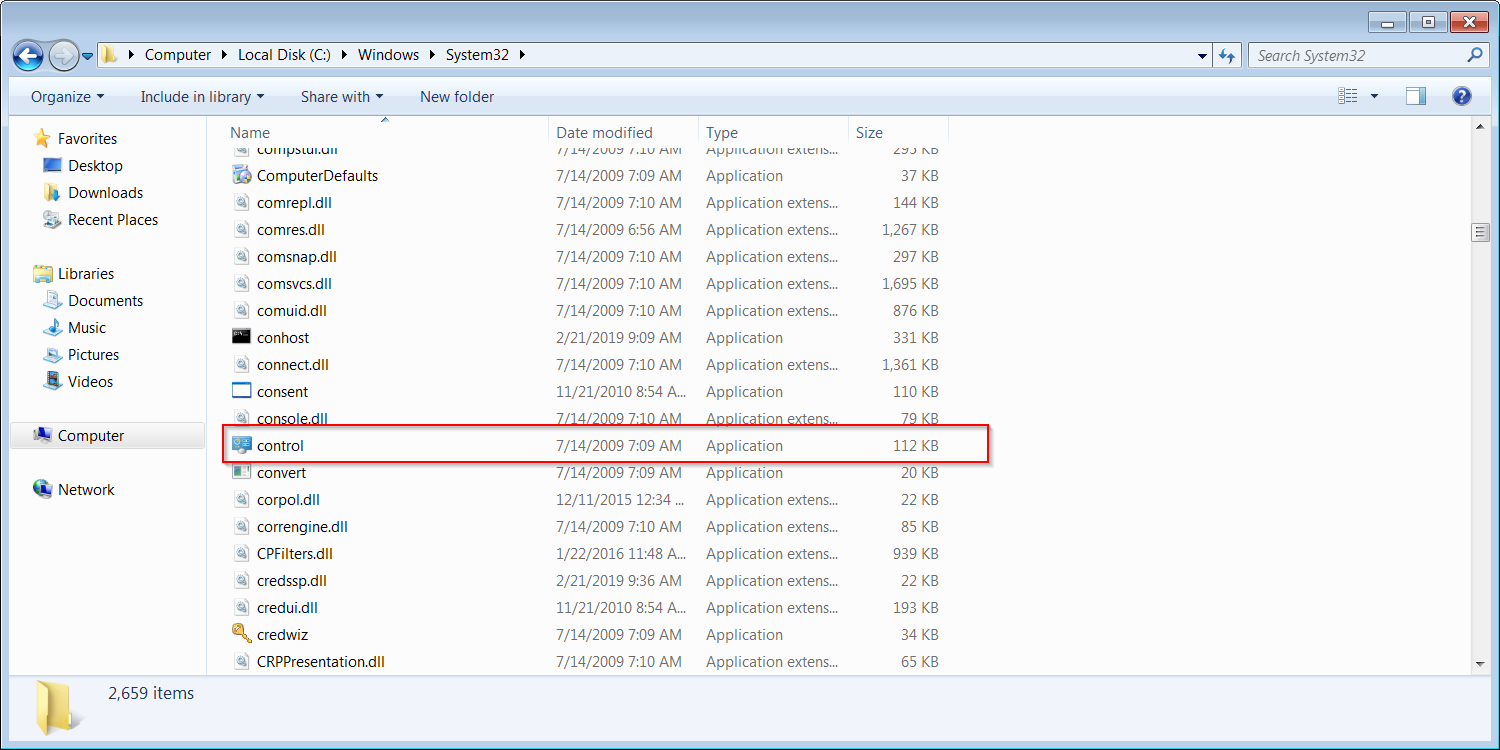Select the conhost console application icon
The image size is (1500, 750).
[x=241, y=337]
